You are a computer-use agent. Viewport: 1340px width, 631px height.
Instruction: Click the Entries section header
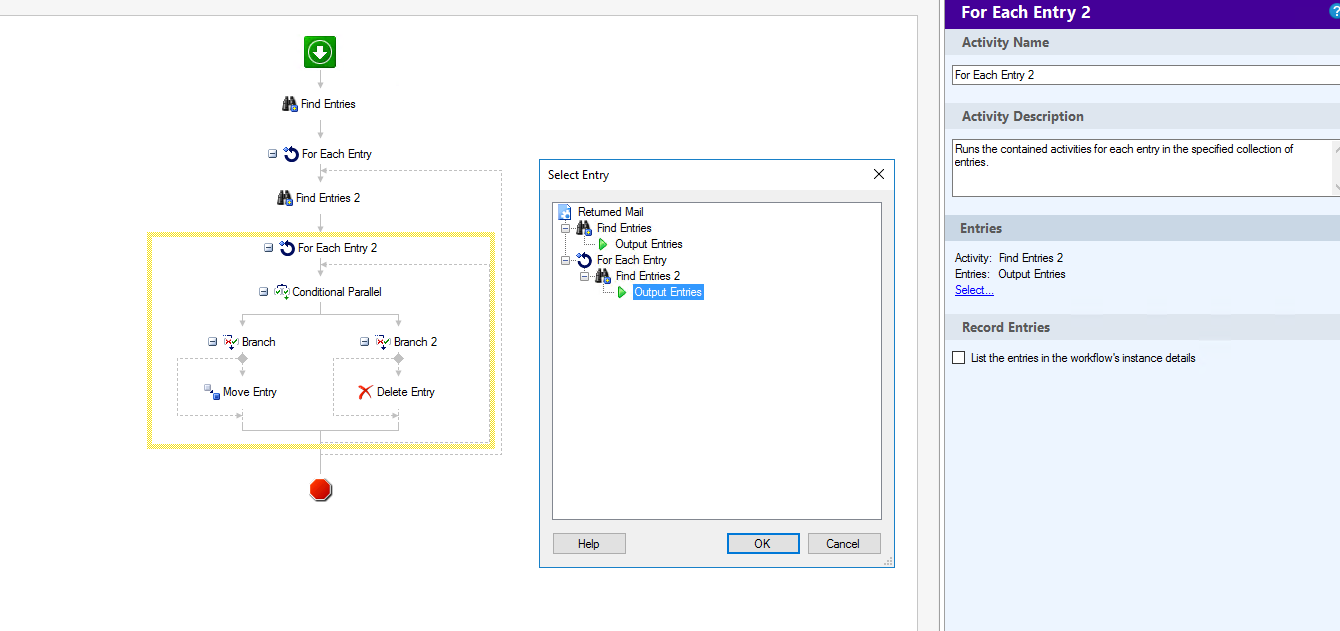coord(1142,228)
